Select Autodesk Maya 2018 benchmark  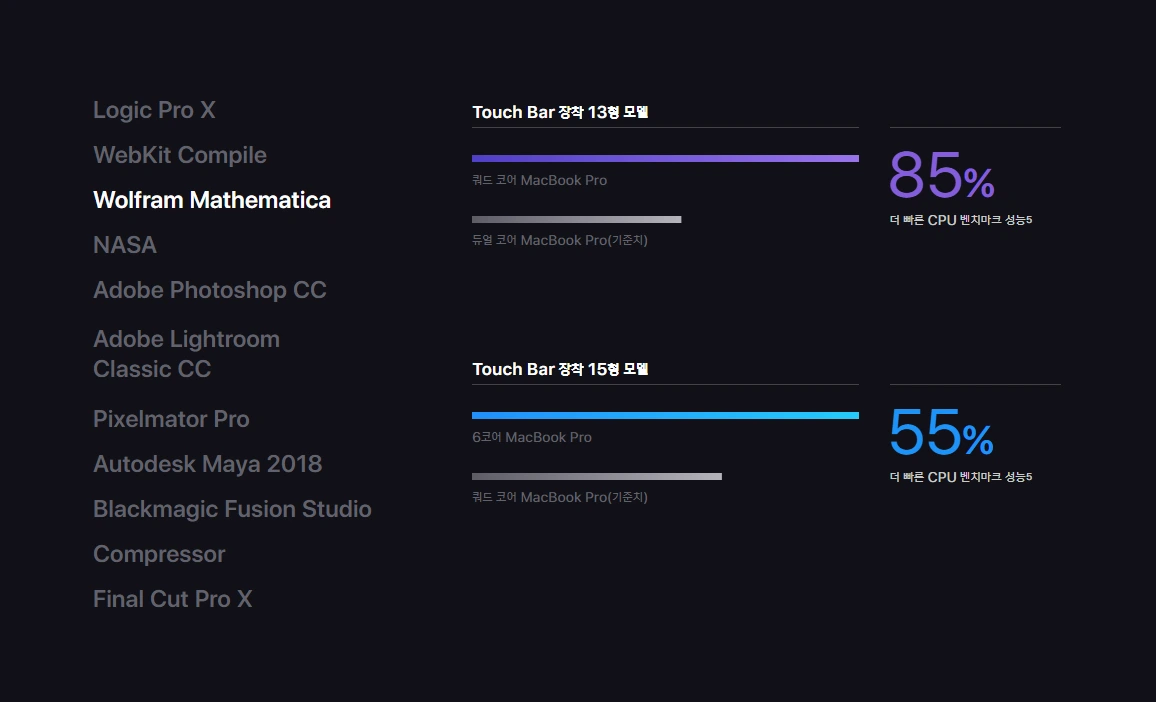pos(207,464)
